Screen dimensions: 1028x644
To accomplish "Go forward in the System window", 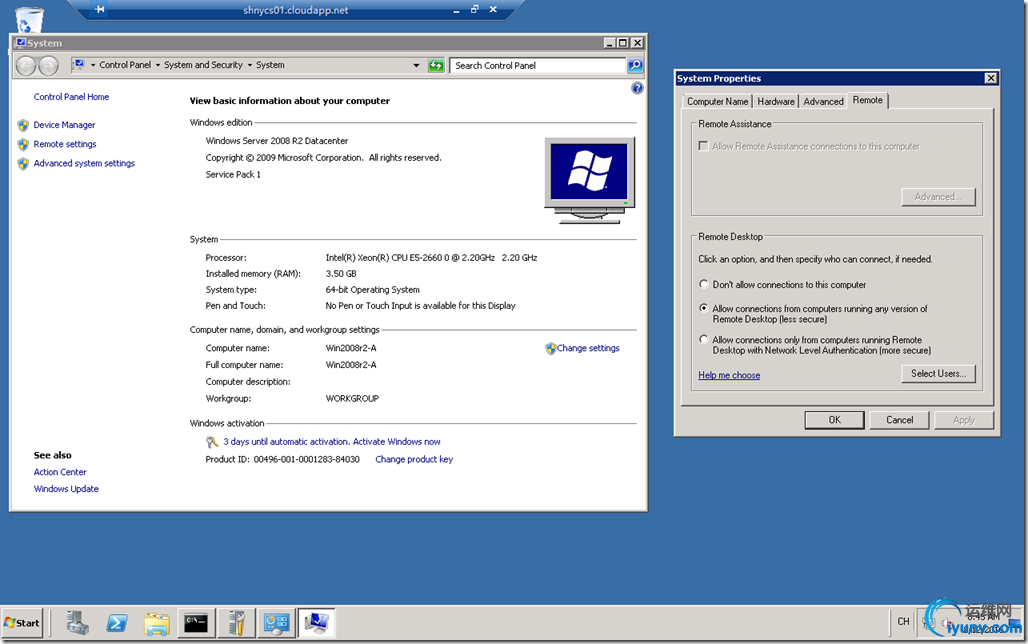I will (x=48, y=66).
